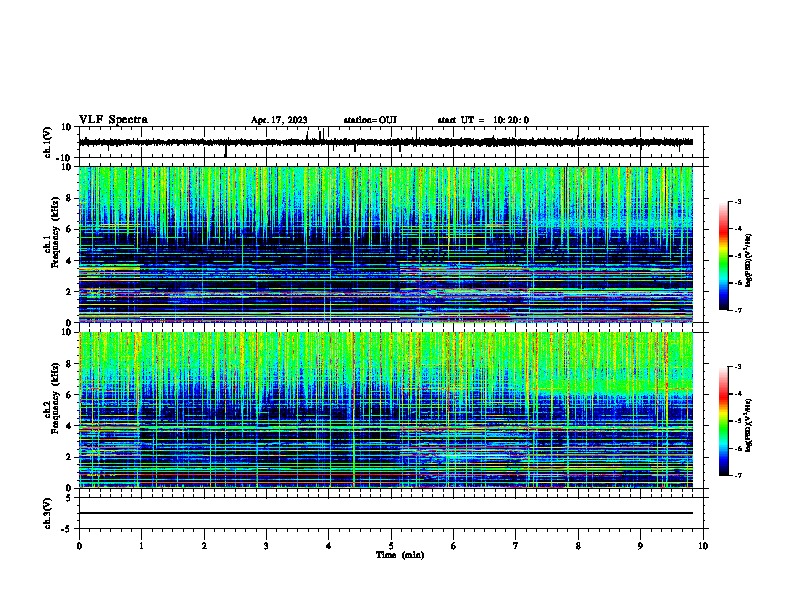
Task: Click the time axis tick label "10"
Action: pos(703,546)
